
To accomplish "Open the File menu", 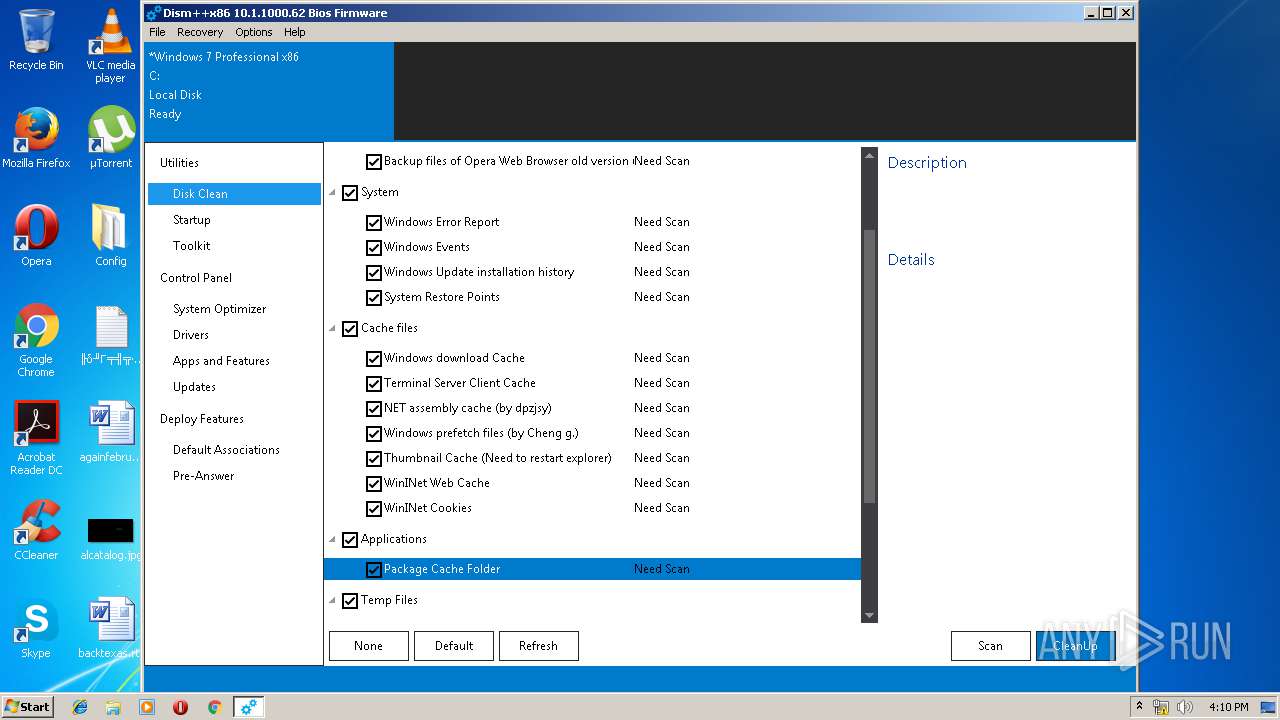I will 157,32.
